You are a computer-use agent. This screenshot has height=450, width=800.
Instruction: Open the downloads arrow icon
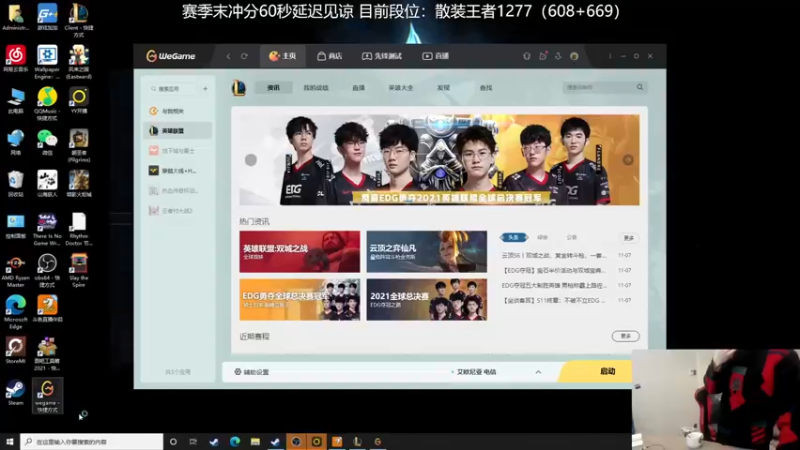(558, 56)
